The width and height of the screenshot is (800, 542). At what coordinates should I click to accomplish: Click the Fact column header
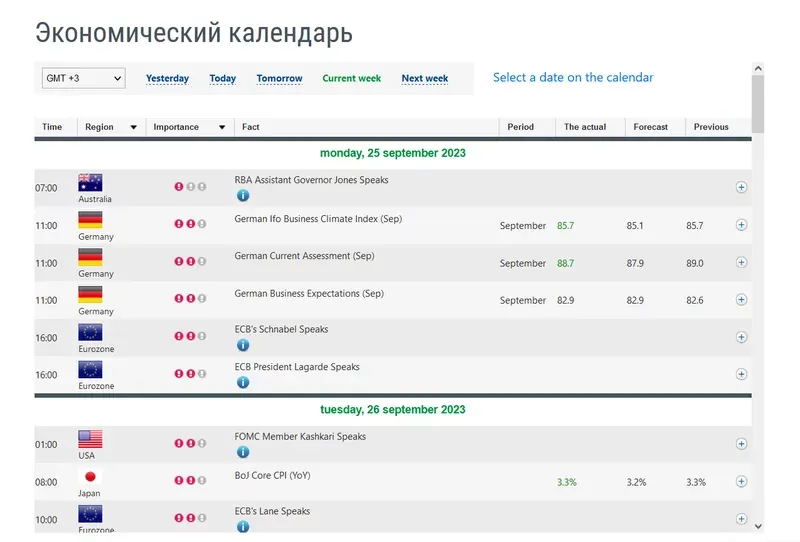click(251, 127)
